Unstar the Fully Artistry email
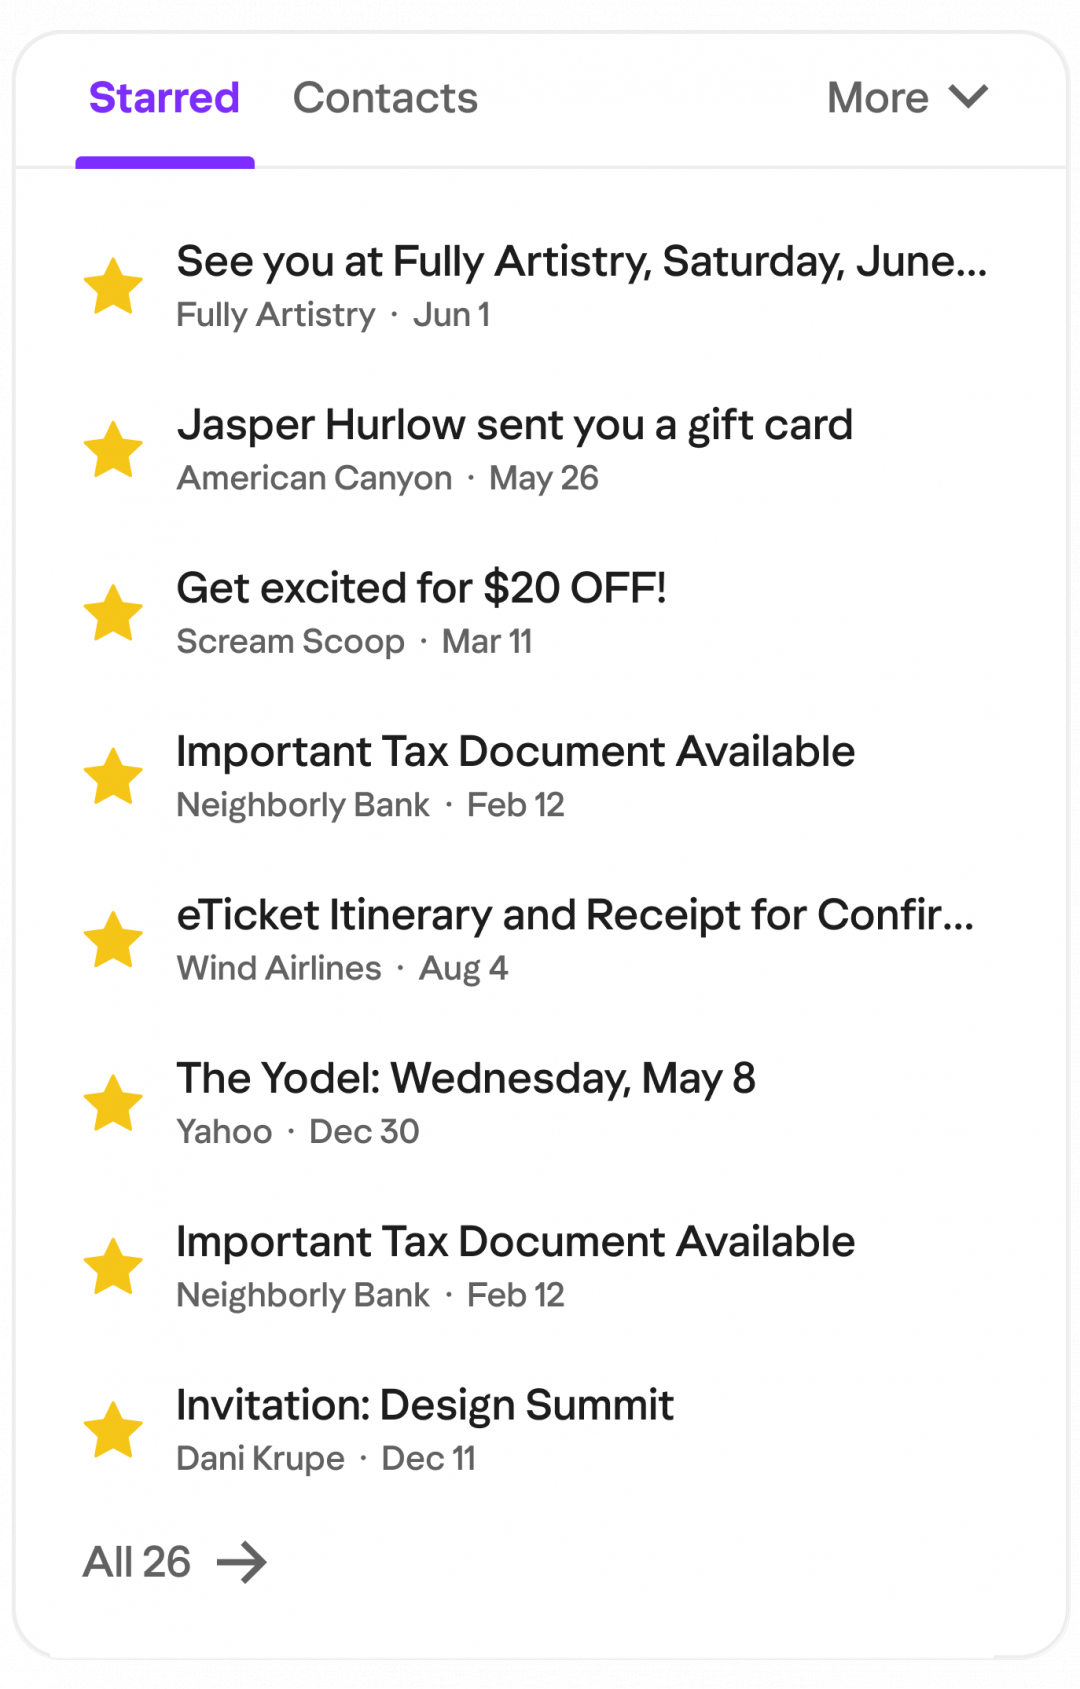The image size is (1080, 1689). tap(113, 287)
